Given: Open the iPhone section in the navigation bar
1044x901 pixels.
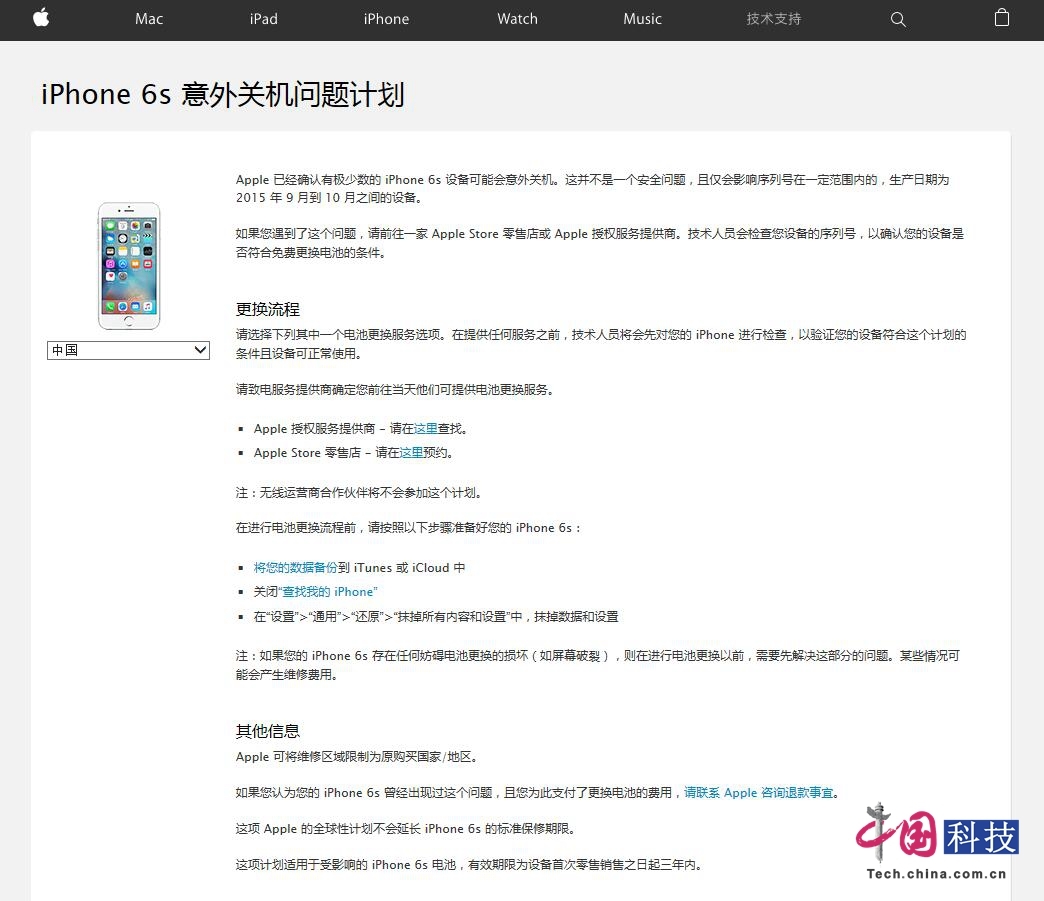Looking at the screenshot, I should tap(386, 19).
